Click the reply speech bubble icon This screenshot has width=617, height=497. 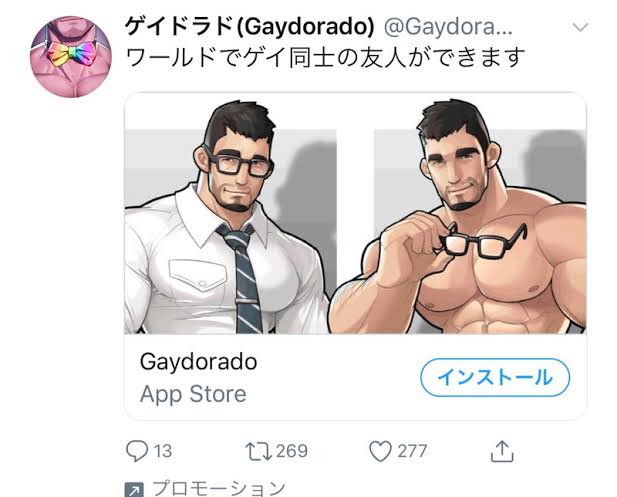pos(137,451)
